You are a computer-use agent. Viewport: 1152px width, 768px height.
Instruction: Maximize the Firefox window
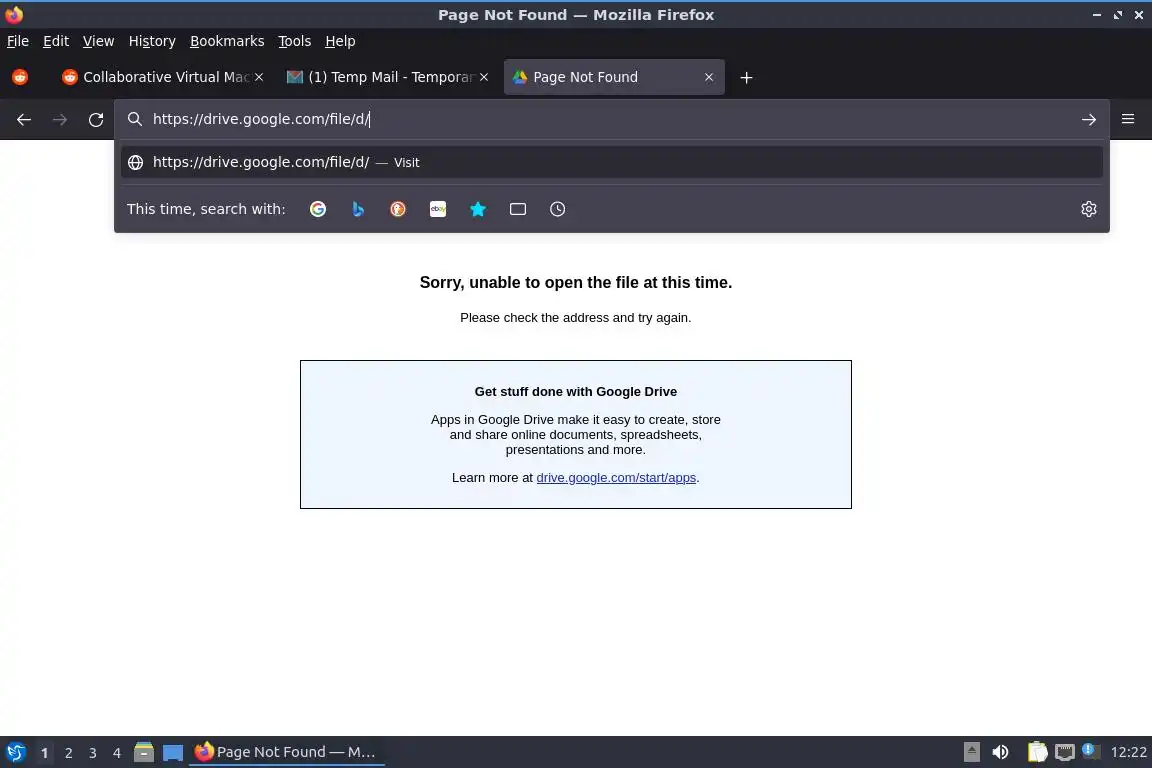1117,15
